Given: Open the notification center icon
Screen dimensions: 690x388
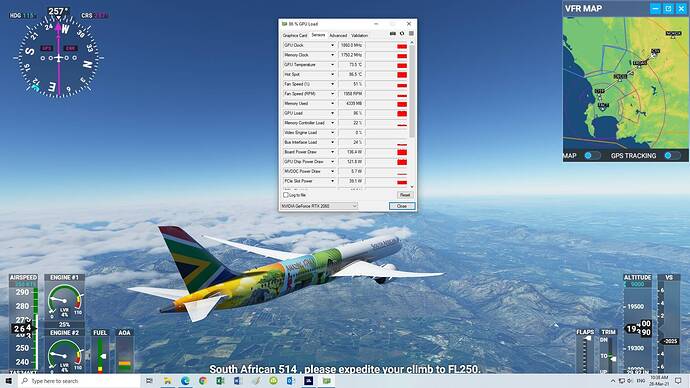Looking at the screenshot, I should click(678, 381).
